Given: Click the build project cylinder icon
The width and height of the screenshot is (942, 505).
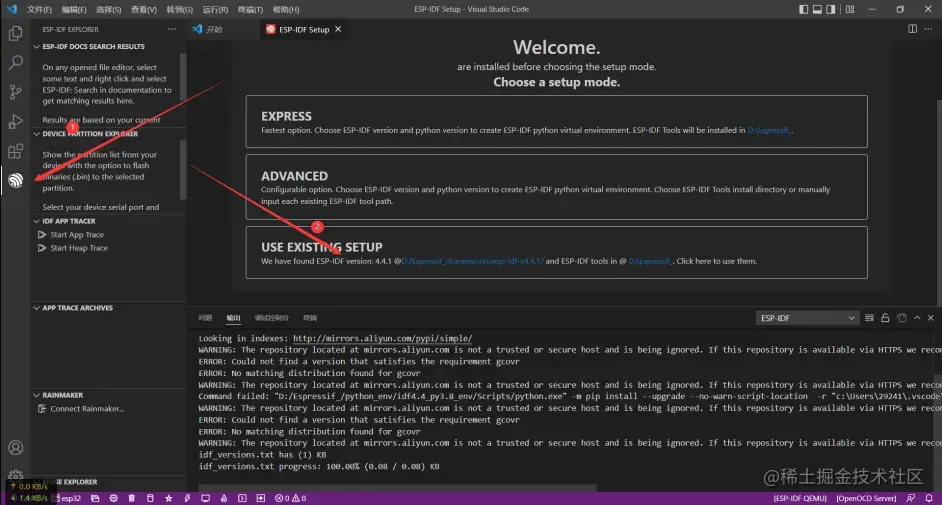Looking at the screenshot, I should pos(150,498).
